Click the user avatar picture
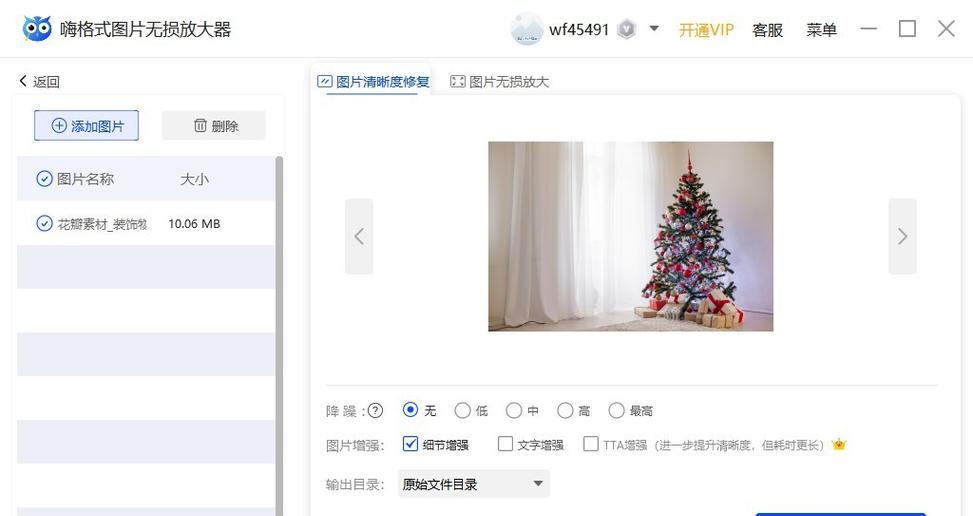This screenshot has height=516, width=973. [x=527, y=29]
